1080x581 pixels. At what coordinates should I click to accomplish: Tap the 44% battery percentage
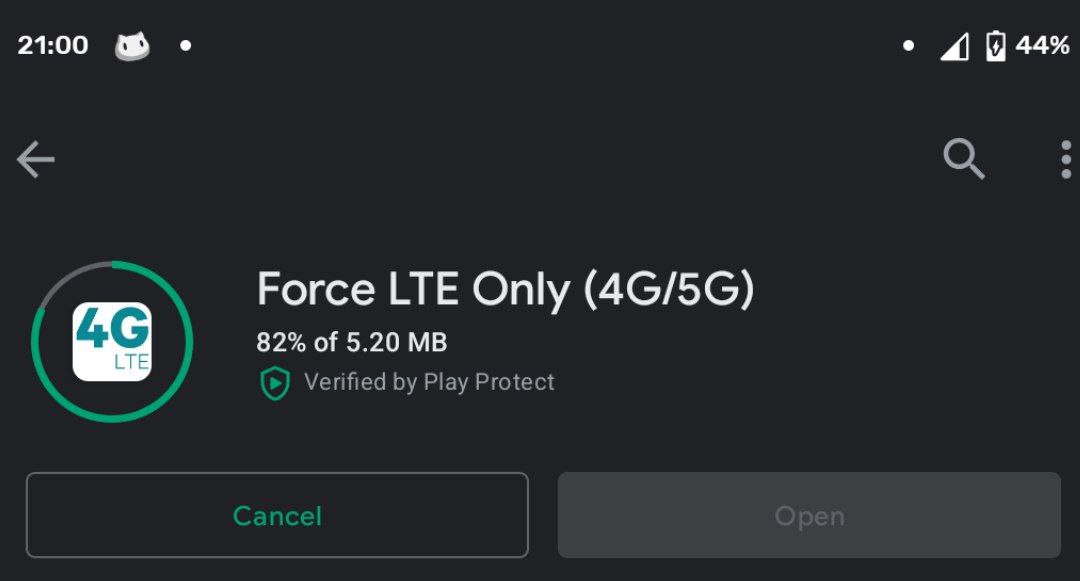point(1042,45)
